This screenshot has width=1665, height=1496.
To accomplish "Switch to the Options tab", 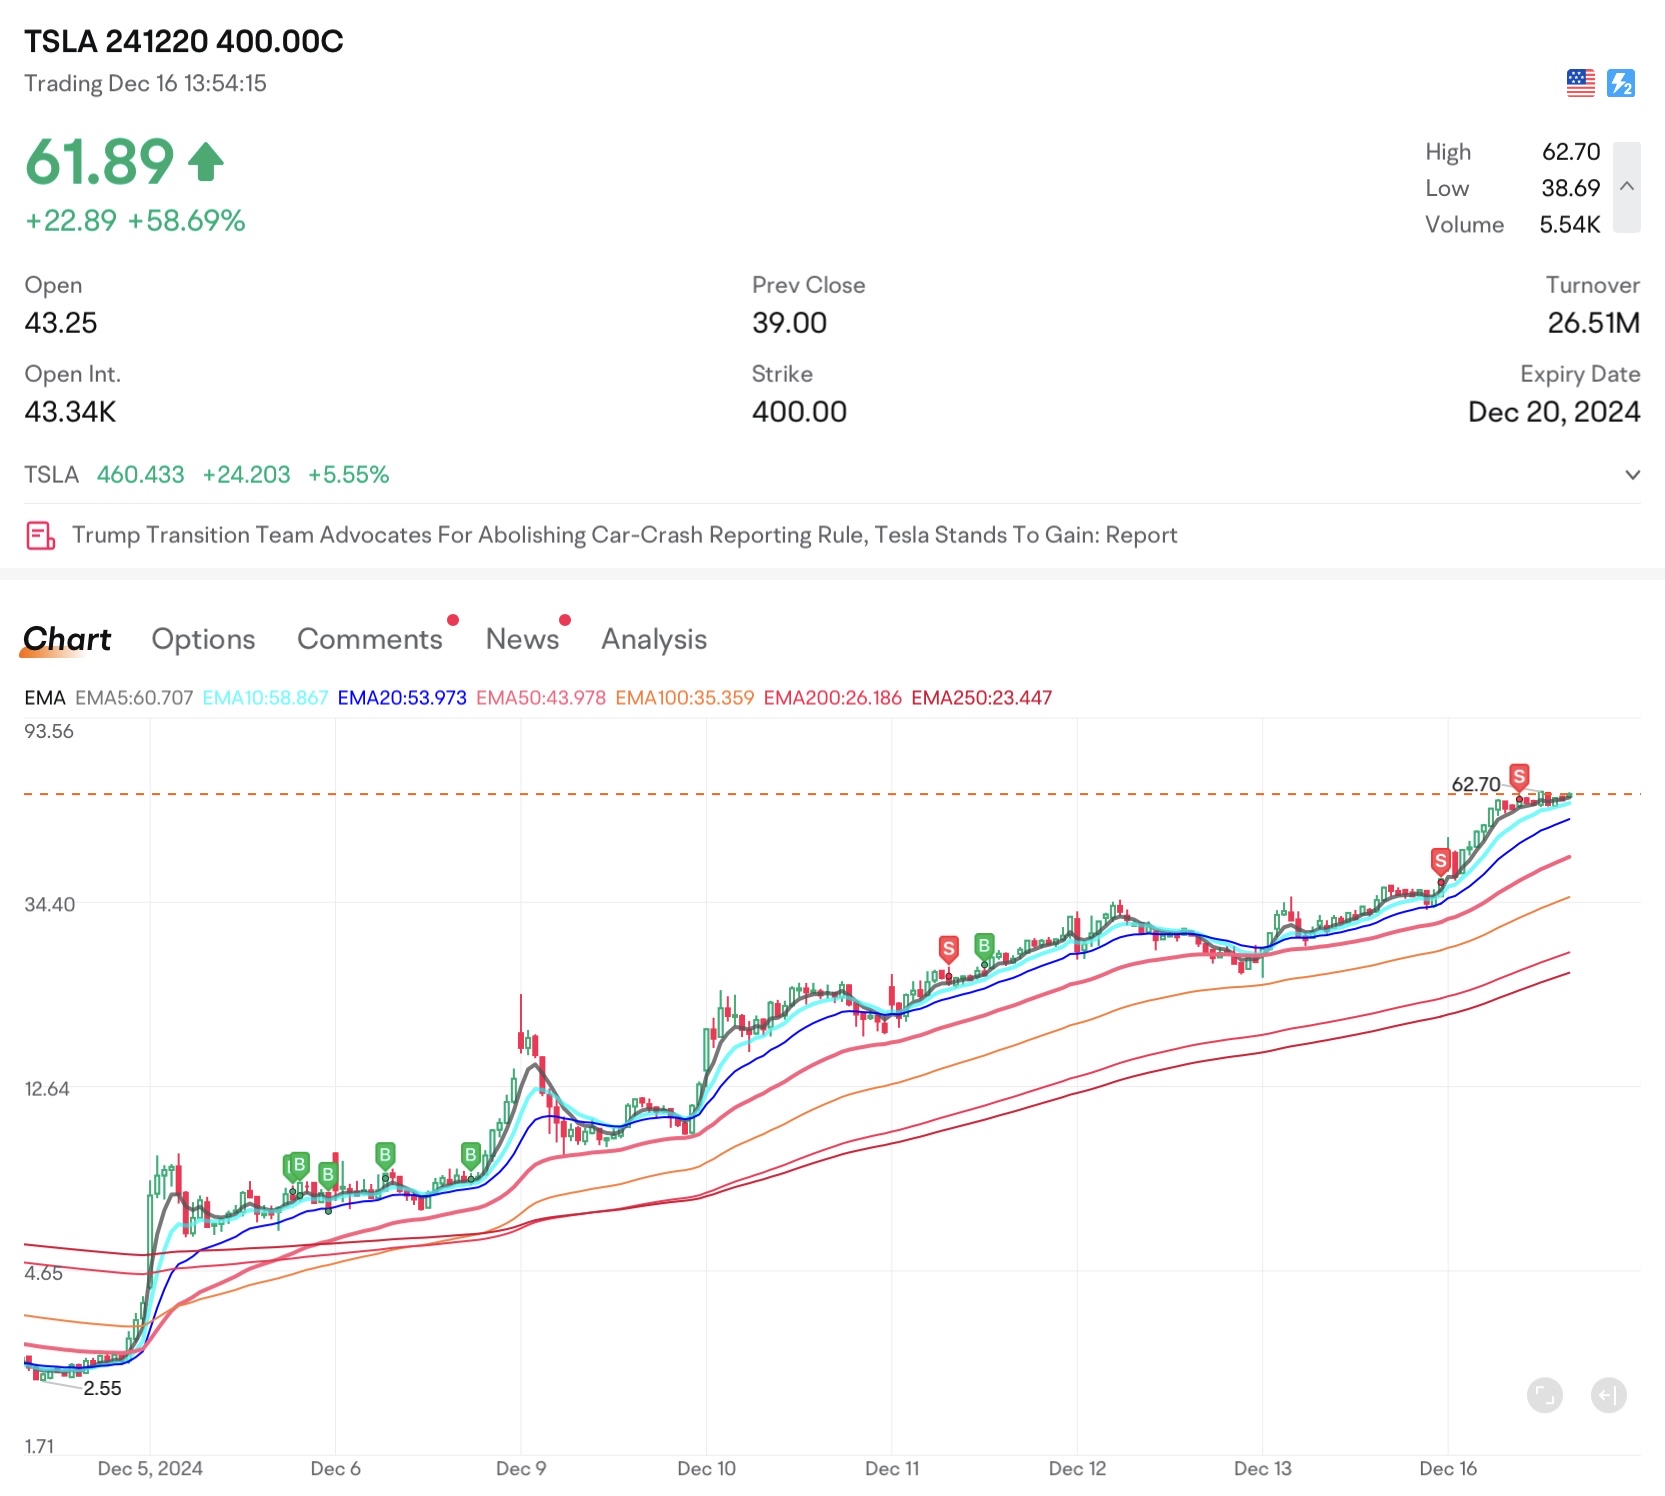I will [203, 639].
